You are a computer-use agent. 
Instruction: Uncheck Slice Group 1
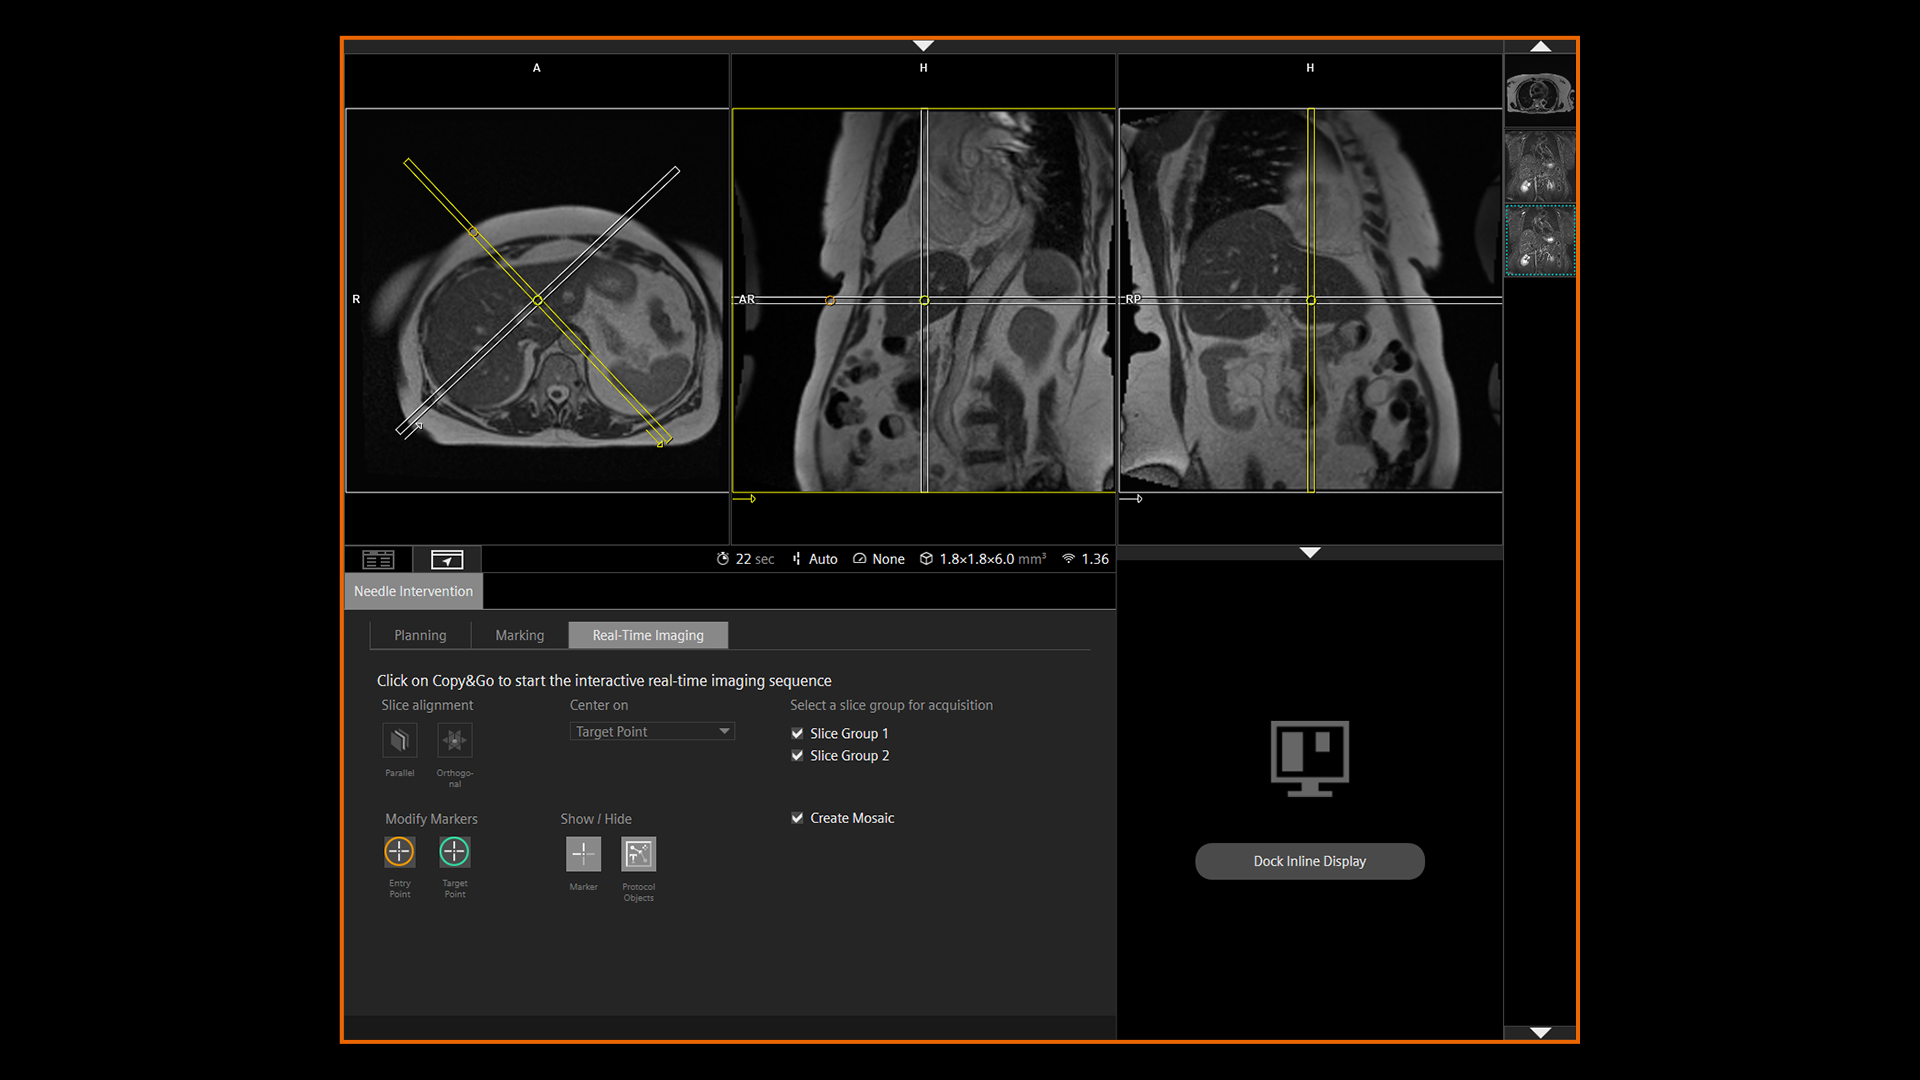point(797,733)
